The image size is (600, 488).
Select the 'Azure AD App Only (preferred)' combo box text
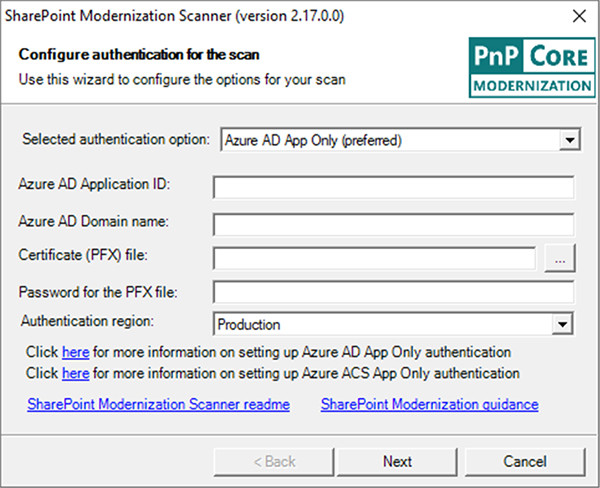tap(313, 140)
